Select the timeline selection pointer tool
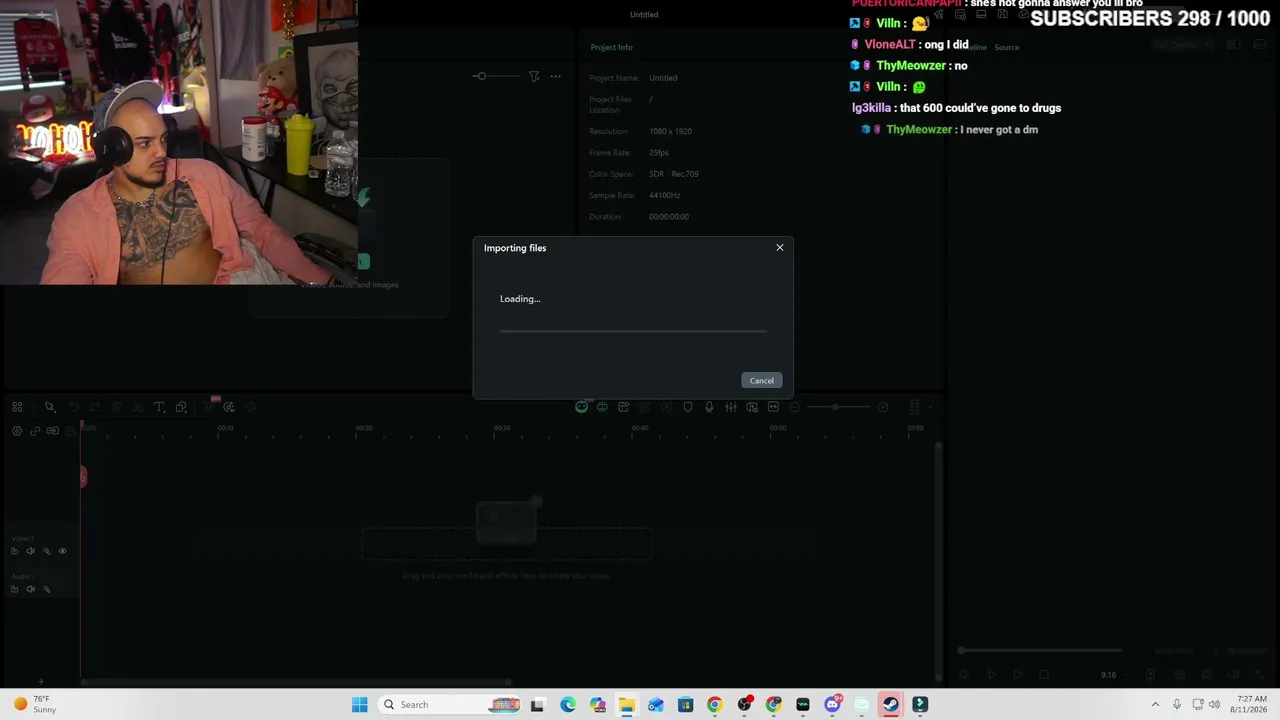 [x=49, y=407]
